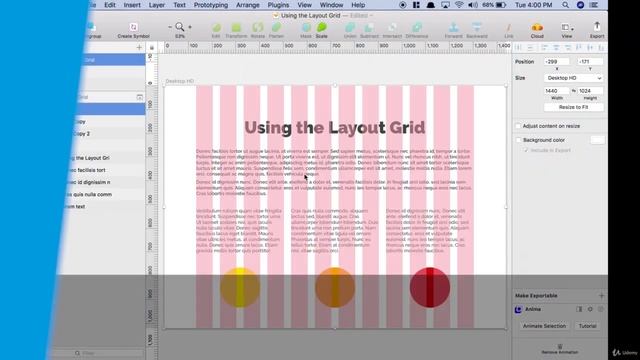Screen dimensions: 640x360
Task: Add export with Make Exportable plus
Action: point(601,296)
